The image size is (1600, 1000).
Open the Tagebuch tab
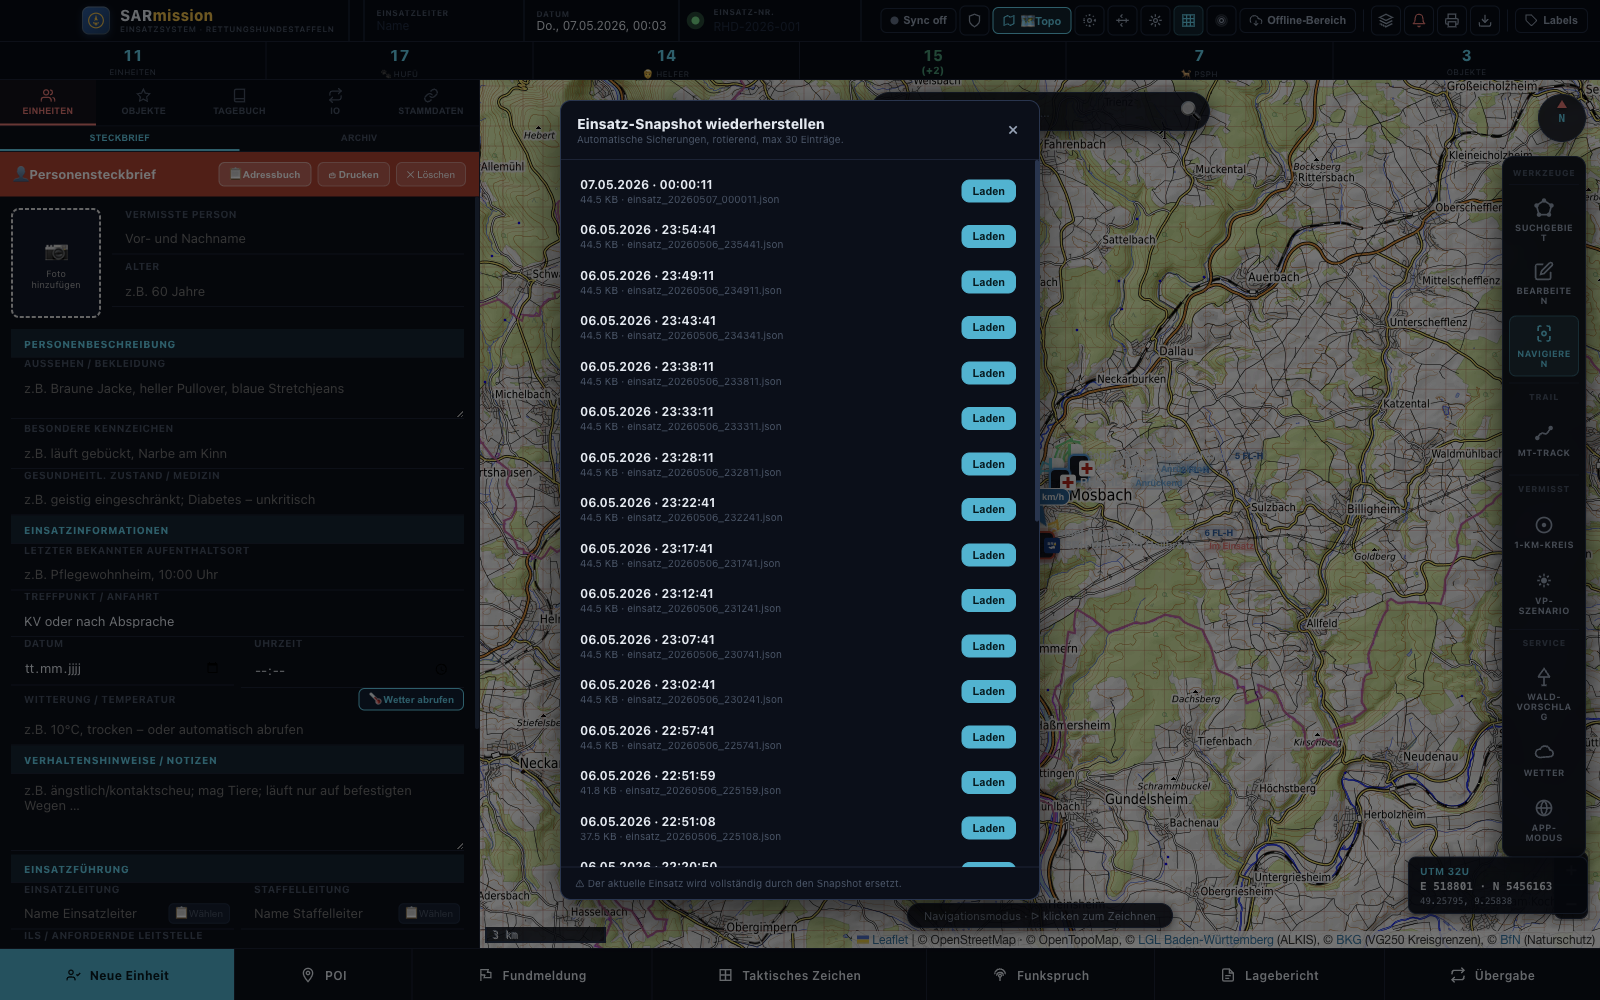point(240,102)
